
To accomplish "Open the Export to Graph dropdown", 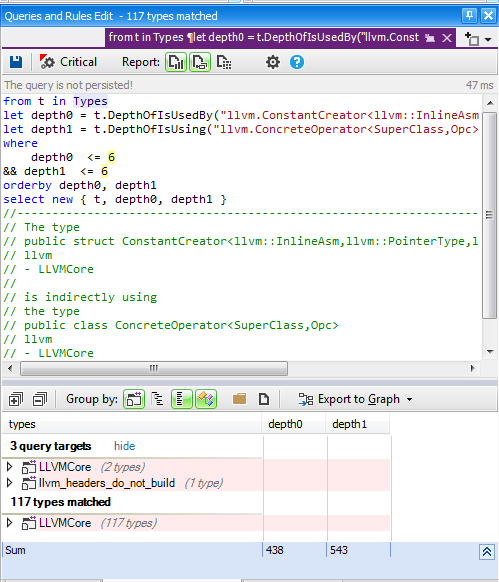I will pyautogui.click(x=355, y=399).
